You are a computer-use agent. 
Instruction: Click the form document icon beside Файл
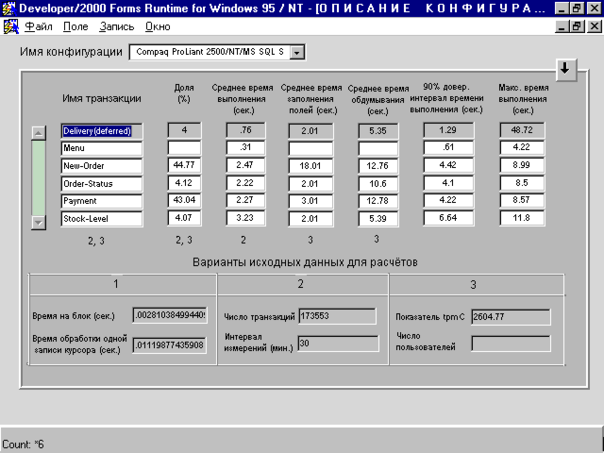click(x=10, y=24)
